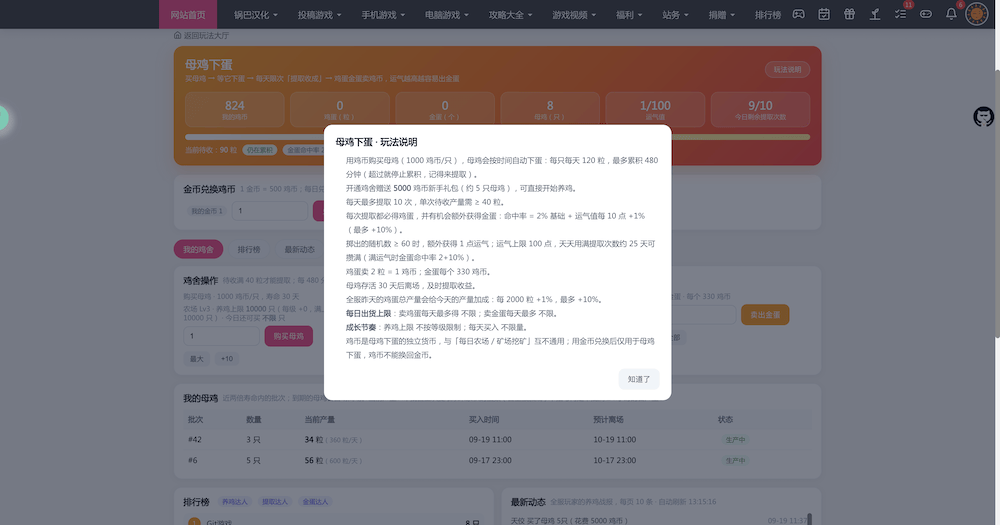Click the 10-17 23:00 departure time cell
Screen dimensions: 1000x525
[x=615, y=460]
